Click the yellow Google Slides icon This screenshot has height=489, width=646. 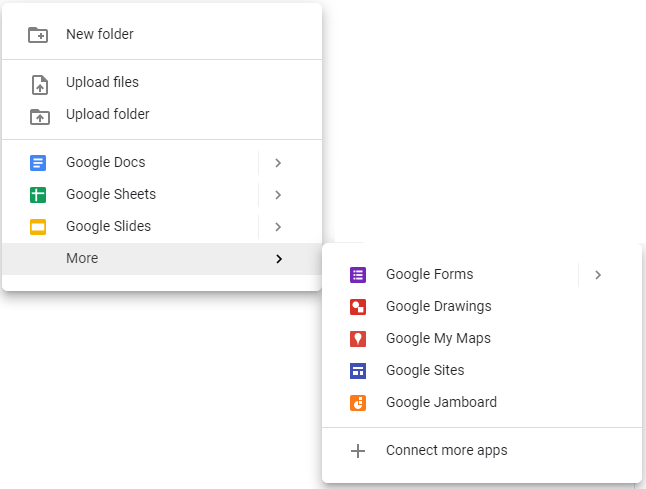coord(38,227)
